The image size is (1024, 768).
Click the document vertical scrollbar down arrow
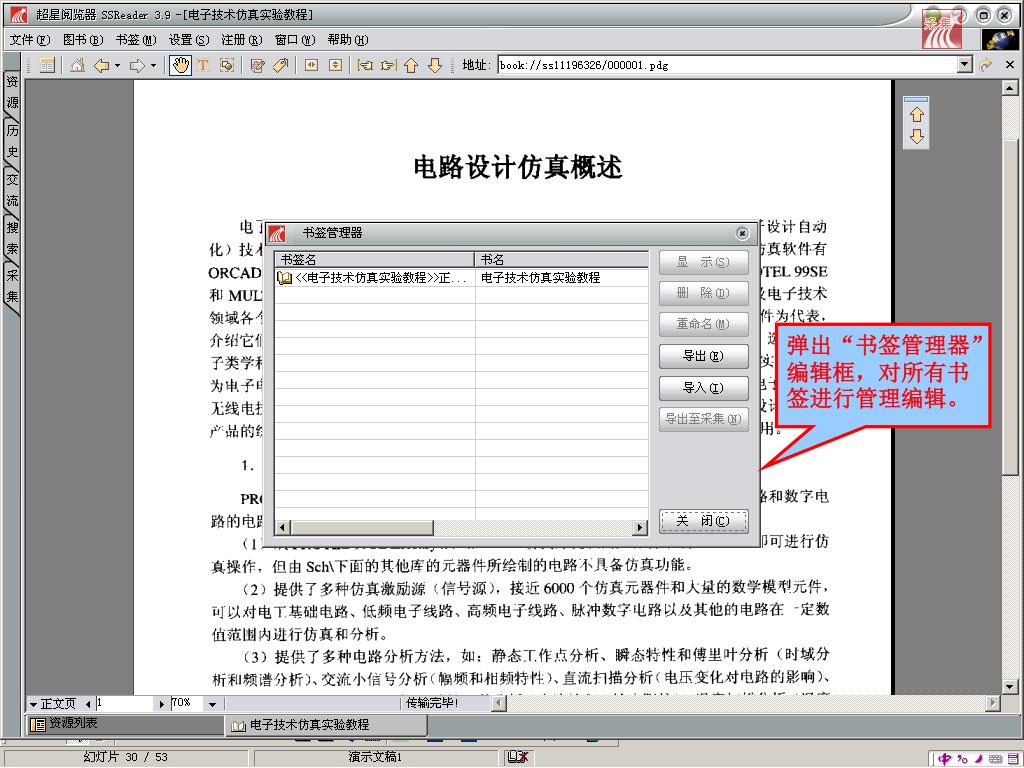pyautogui.click(x=1010, y=686)
